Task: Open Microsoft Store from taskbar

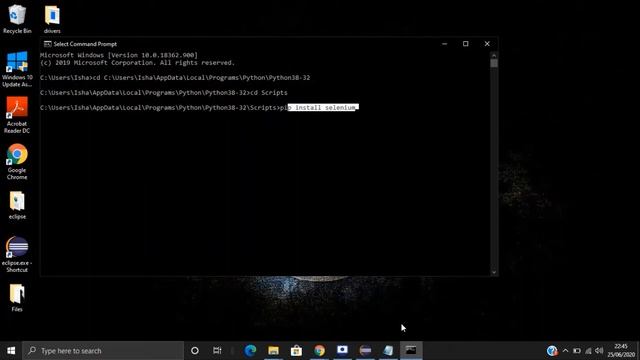Action: [x=296, y=351]
